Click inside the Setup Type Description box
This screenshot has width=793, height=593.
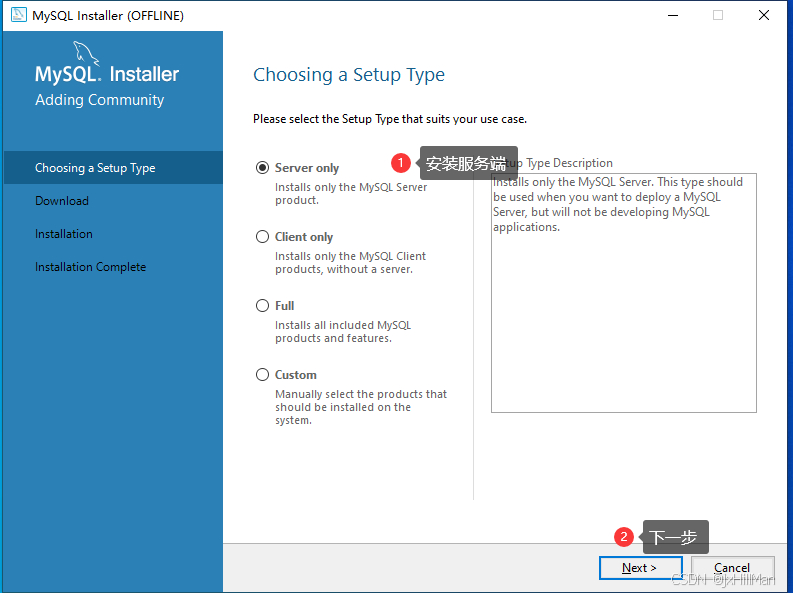click(624, 293)
